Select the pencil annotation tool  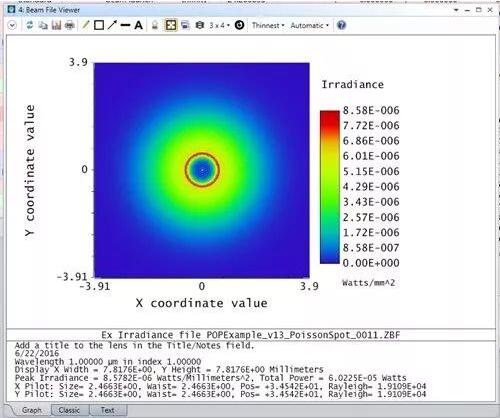(86, 25)
